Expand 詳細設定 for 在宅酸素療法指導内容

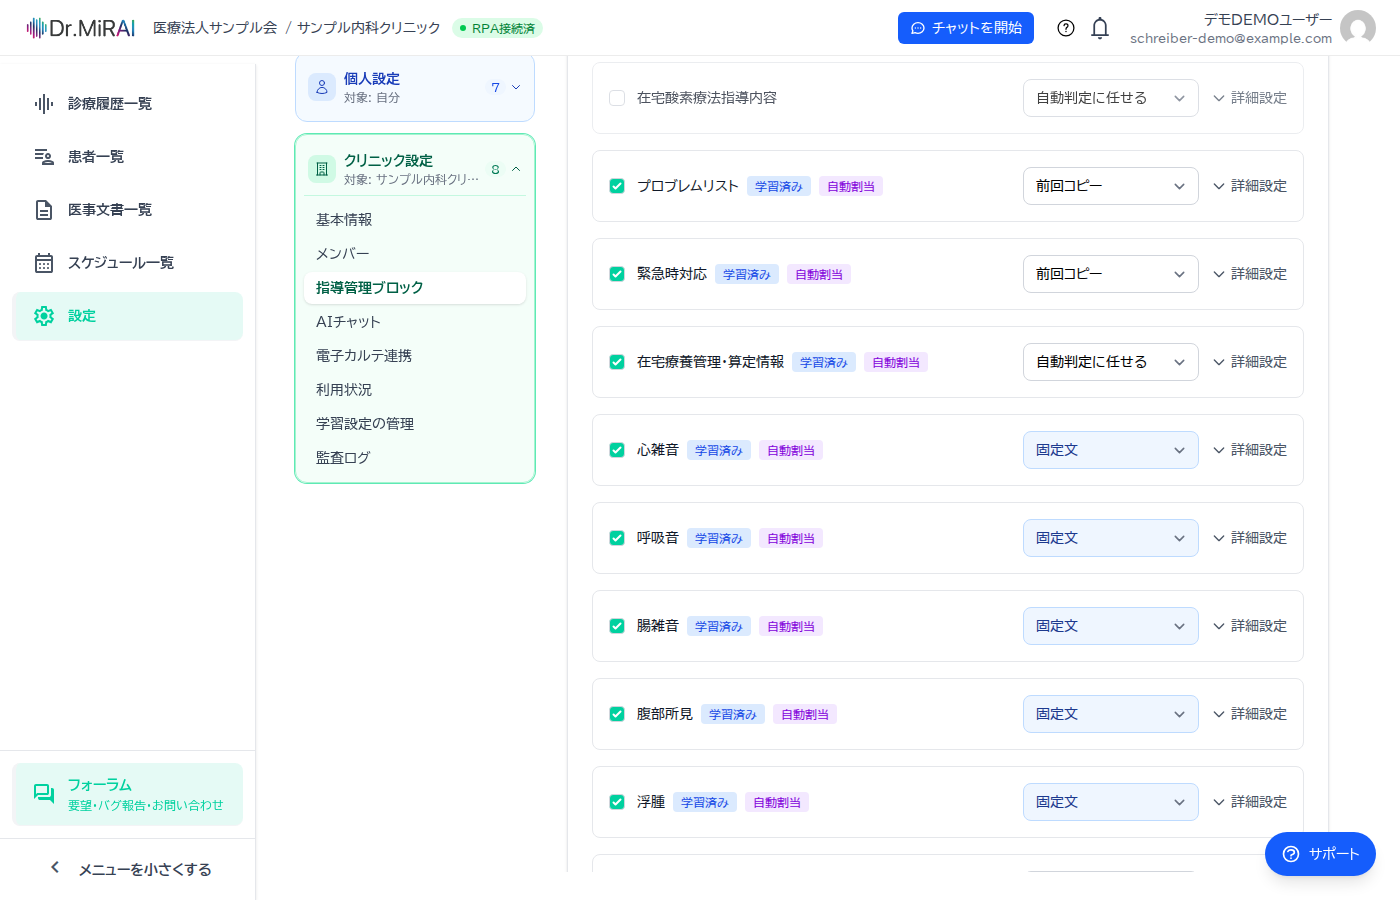coord(1250,98)
